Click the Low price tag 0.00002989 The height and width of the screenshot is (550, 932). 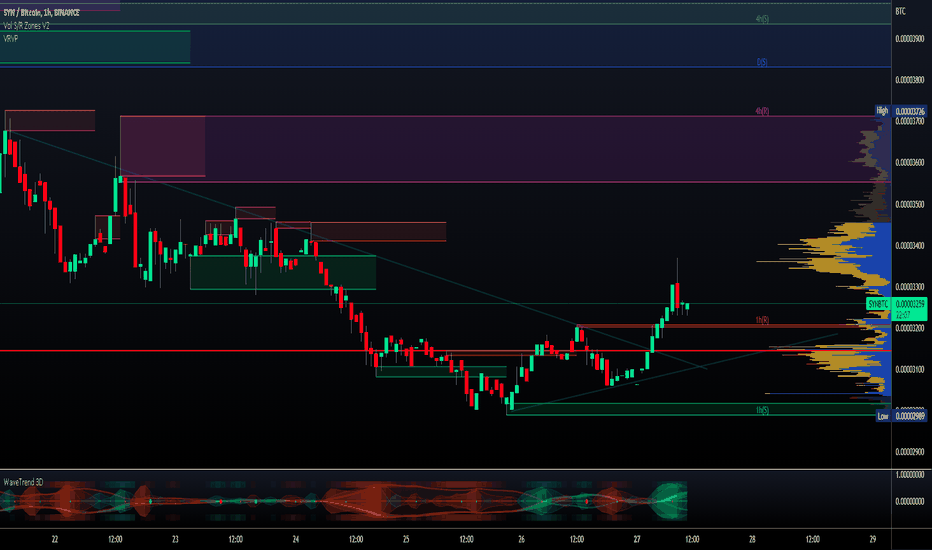[901, 416]
